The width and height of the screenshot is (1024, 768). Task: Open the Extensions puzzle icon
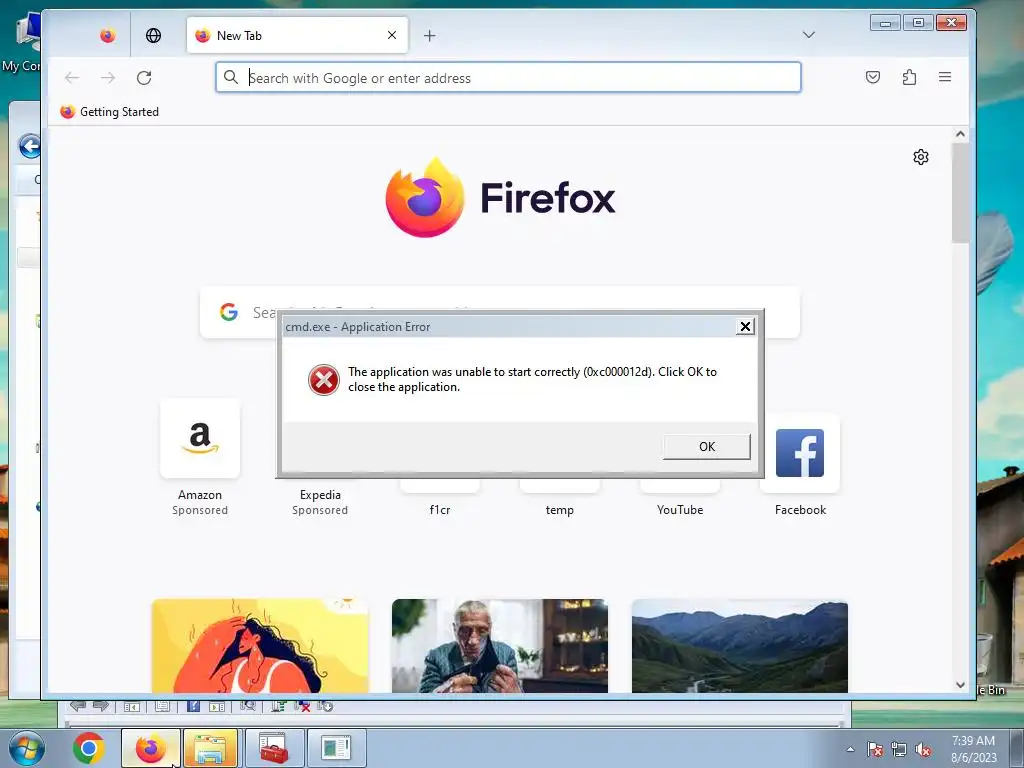909,77
